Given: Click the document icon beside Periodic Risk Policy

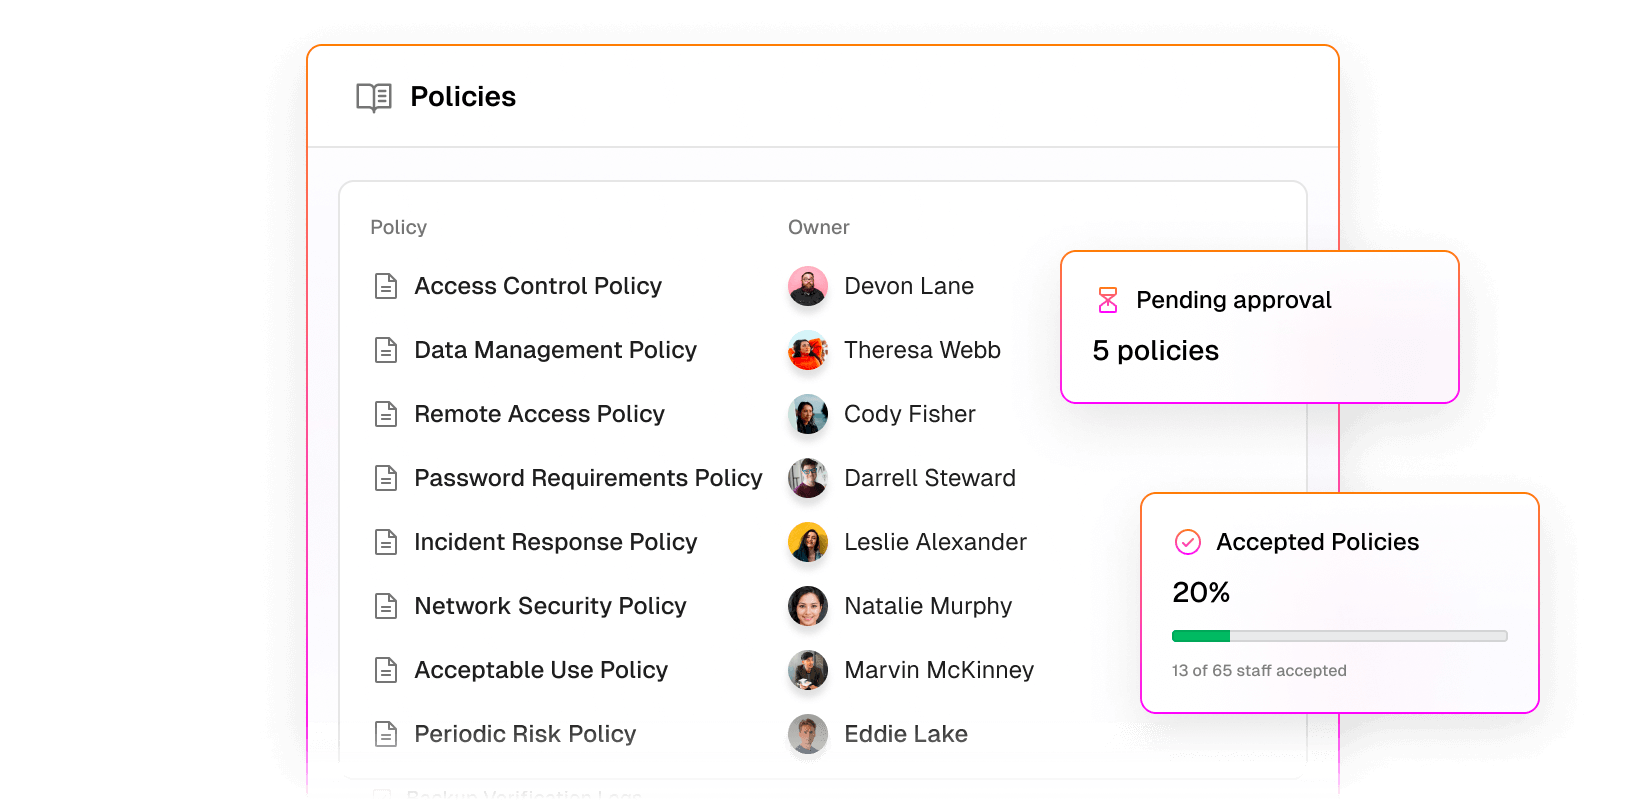Looking at the screenshot, I should tap(386, 734).
